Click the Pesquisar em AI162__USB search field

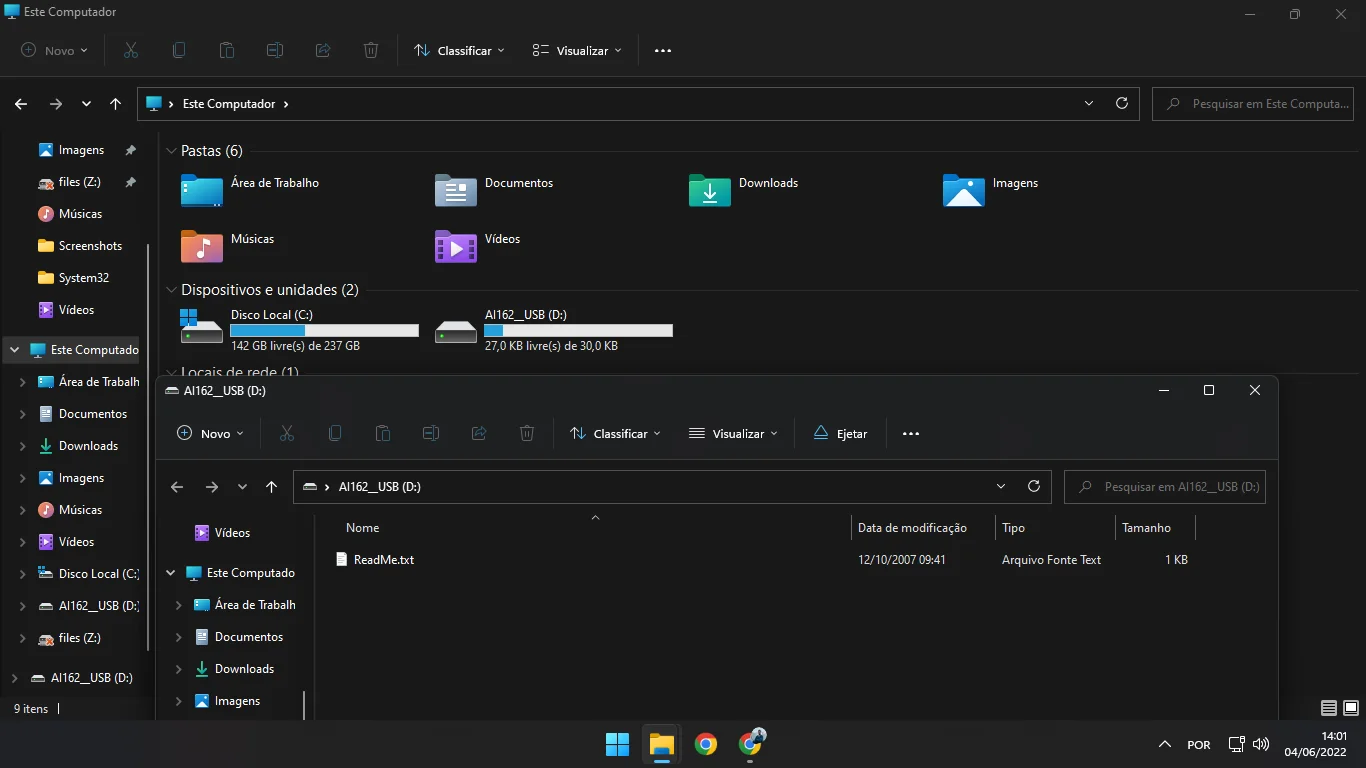[1165, 487]
